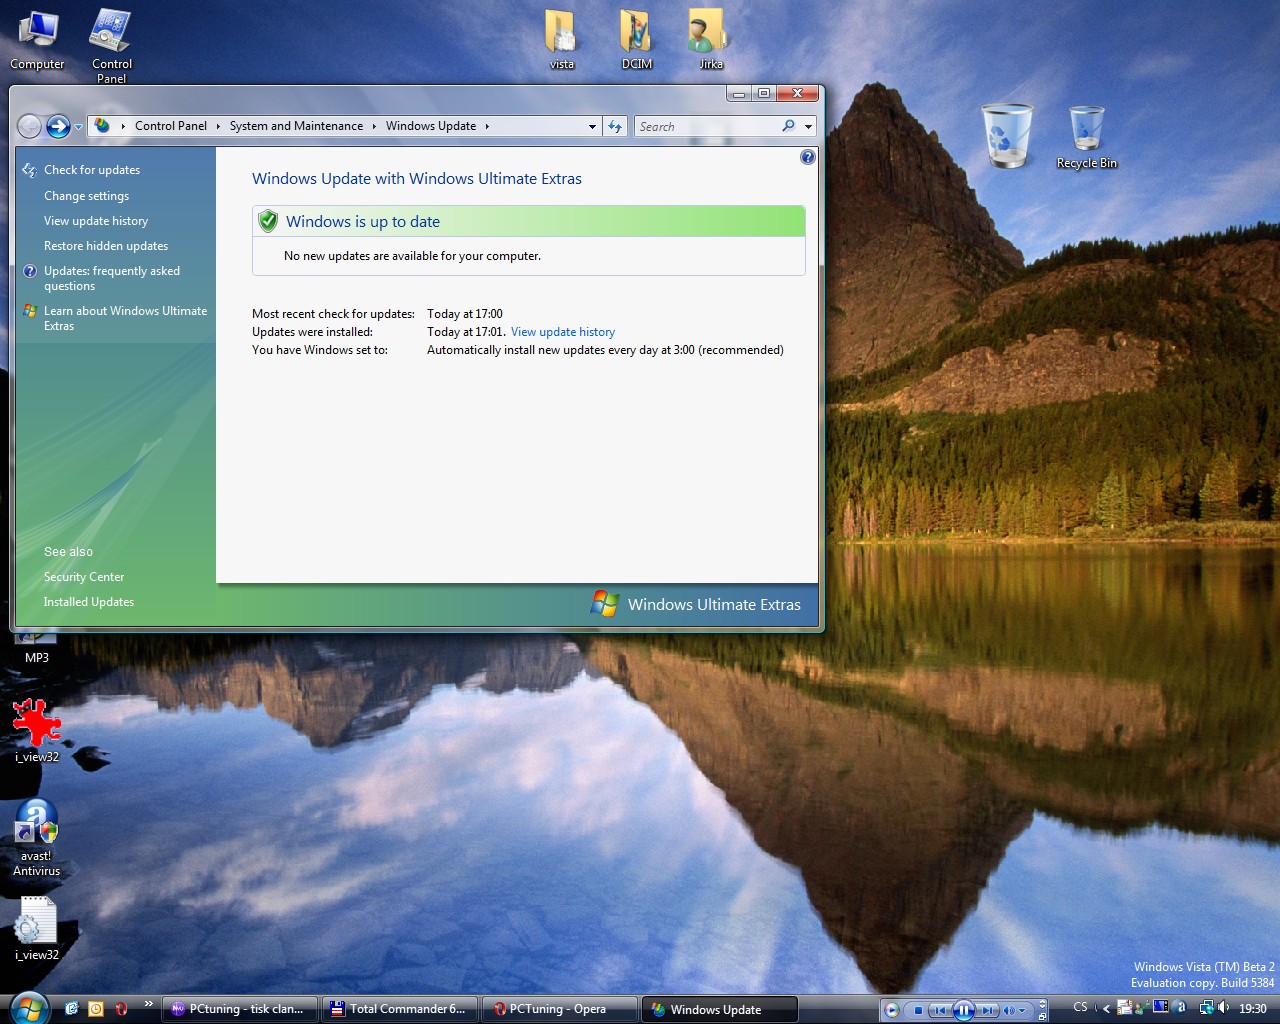Expand breadcrumb arrow after Windows Update
Image resolution: width=1280 pixels, height=1024 pixels.
pyautogui.click(x=487, y=126)
